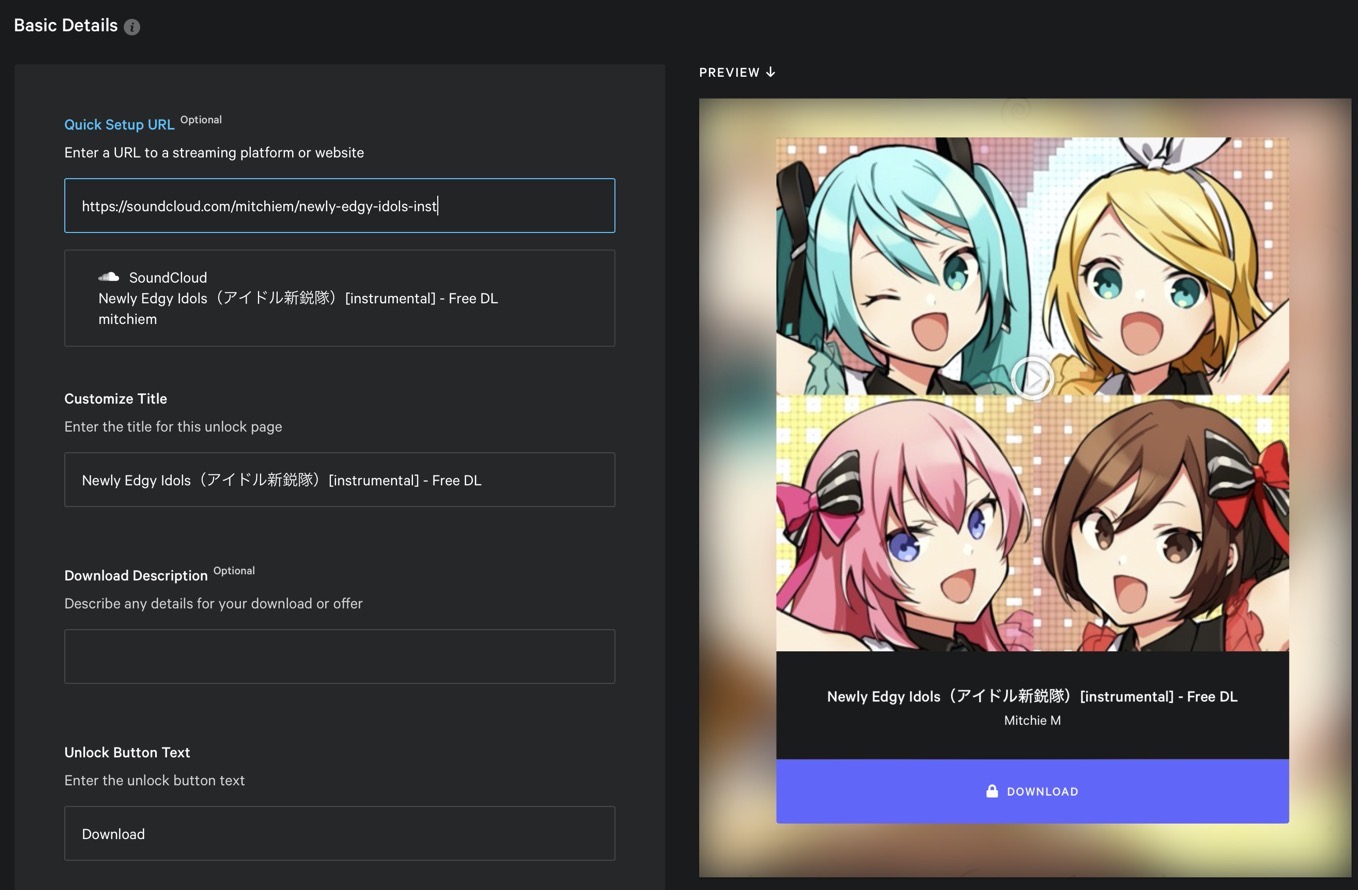The height and width of the screenshot is (890, 1358).
Task: Click the PREVIEW down arrow
Action: pyautogui.click(x=770, y=72)
